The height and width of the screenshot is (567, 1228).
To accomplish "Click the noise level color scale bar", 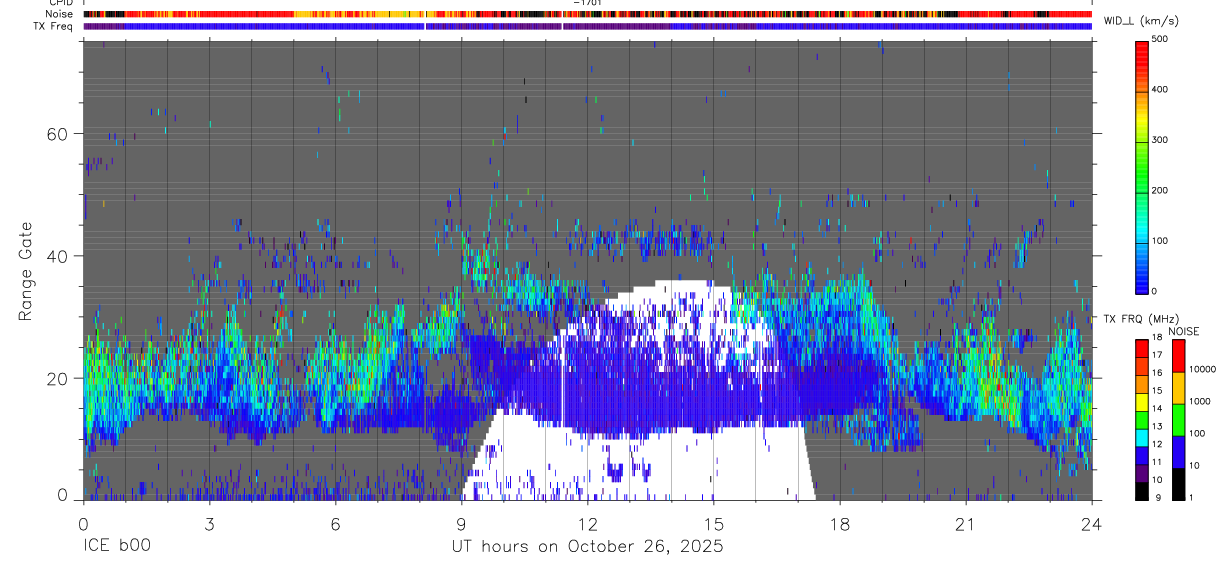I will tap(1178, 419).
